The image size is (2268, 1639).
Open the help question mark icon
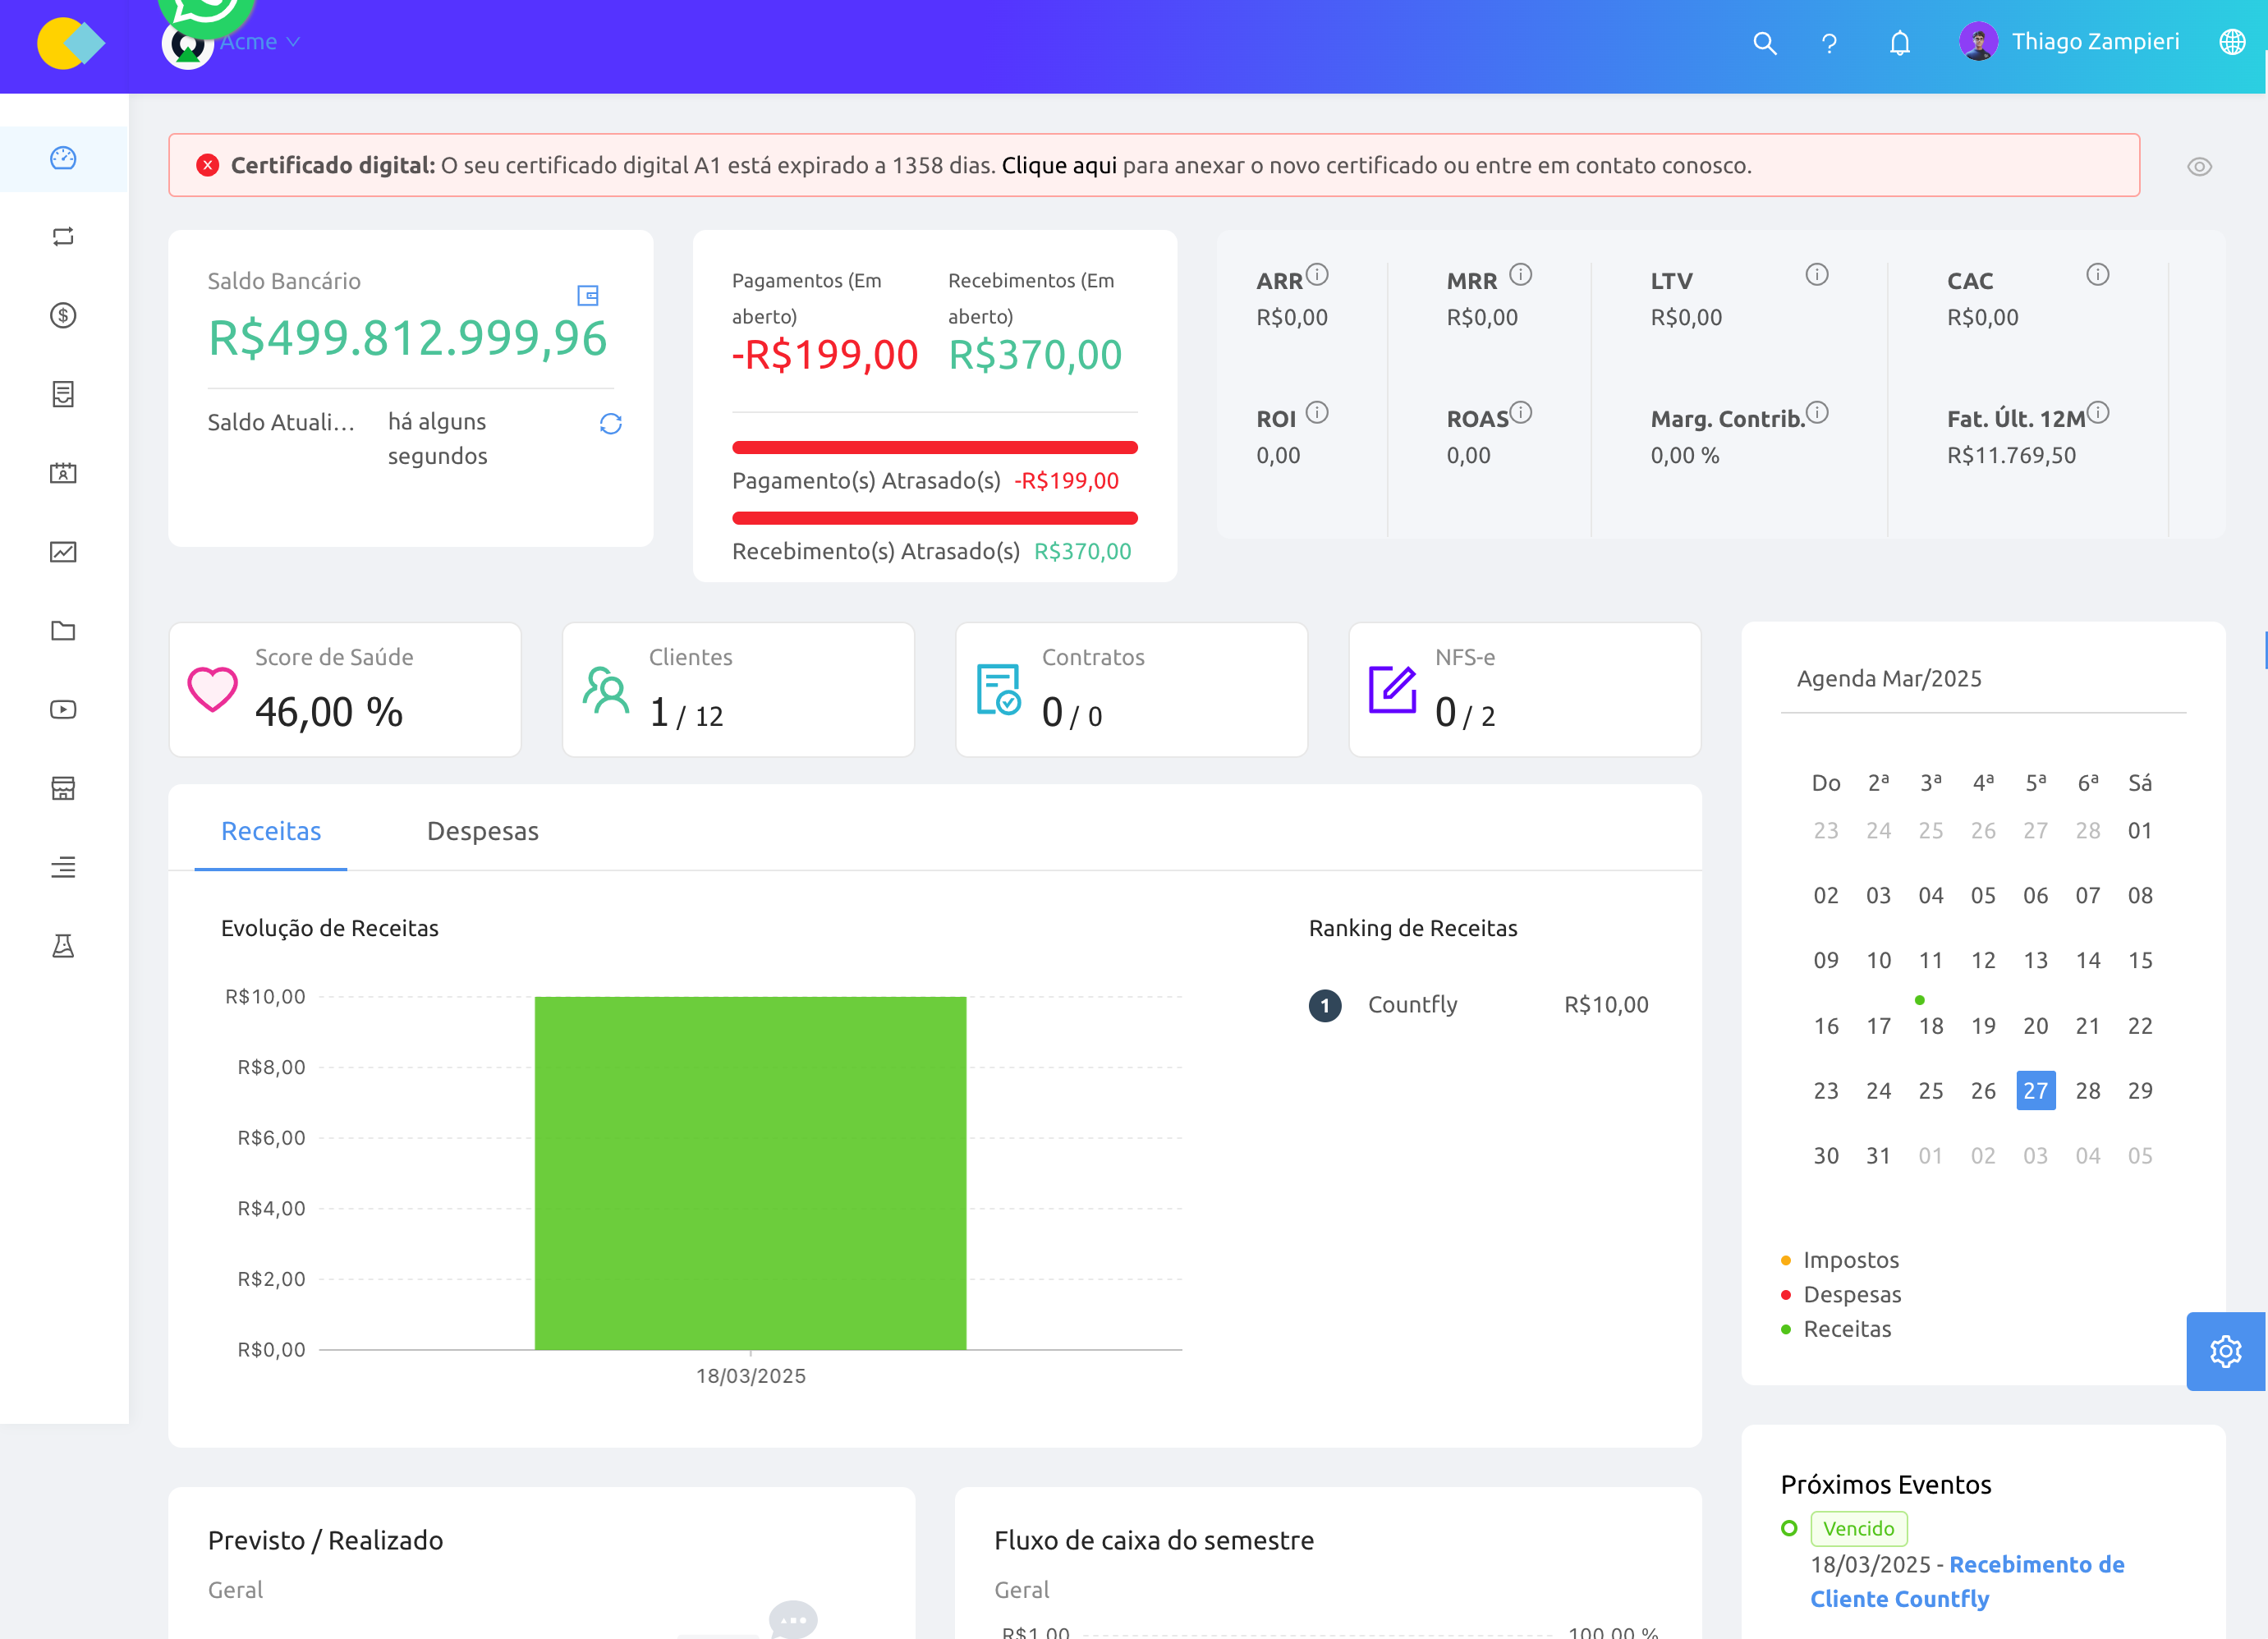pyautogui.click(x=1829, y=43)
